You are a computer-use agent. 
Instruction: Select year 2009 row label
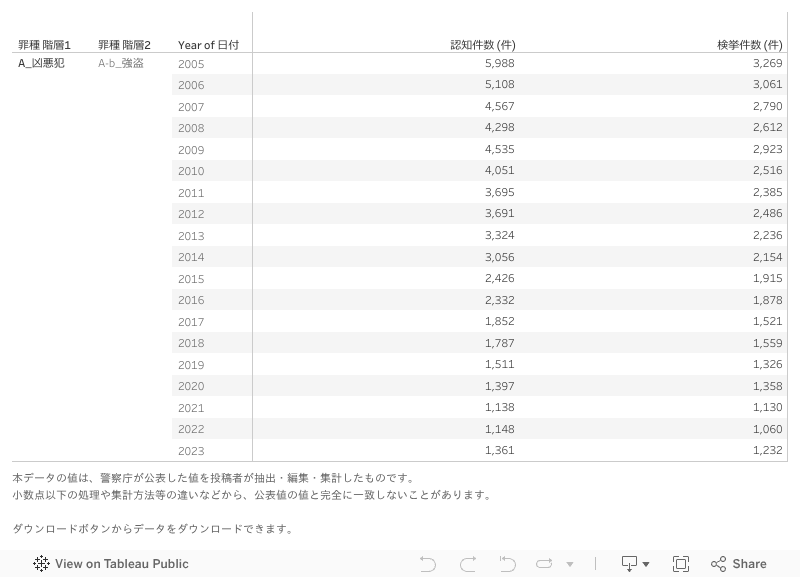191,150
